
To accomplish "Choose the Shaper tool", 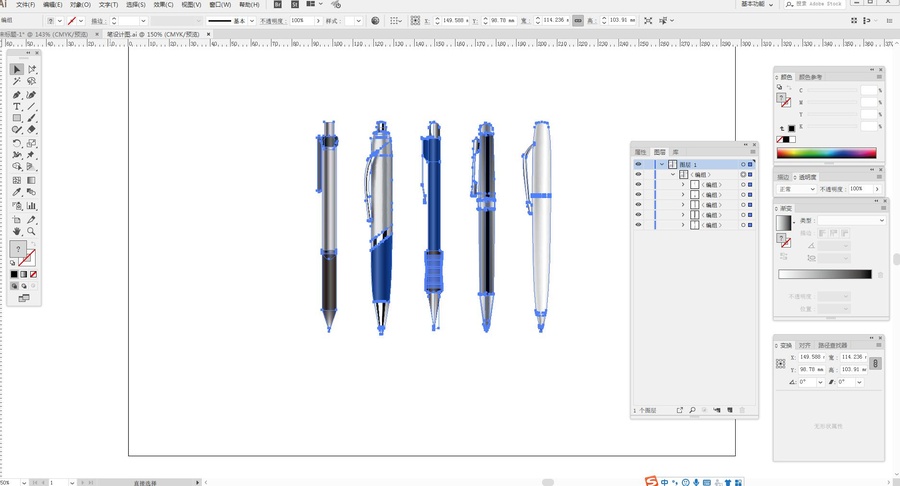I will coord(17,130).
